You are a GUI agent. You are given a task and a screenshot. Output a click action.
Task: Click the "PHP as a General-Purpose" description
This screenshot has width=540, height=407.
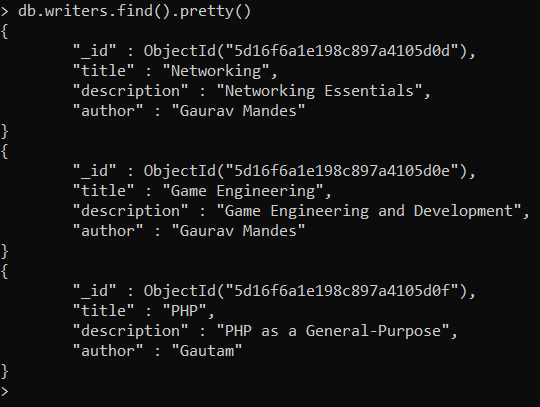click(x=333, y=331)
